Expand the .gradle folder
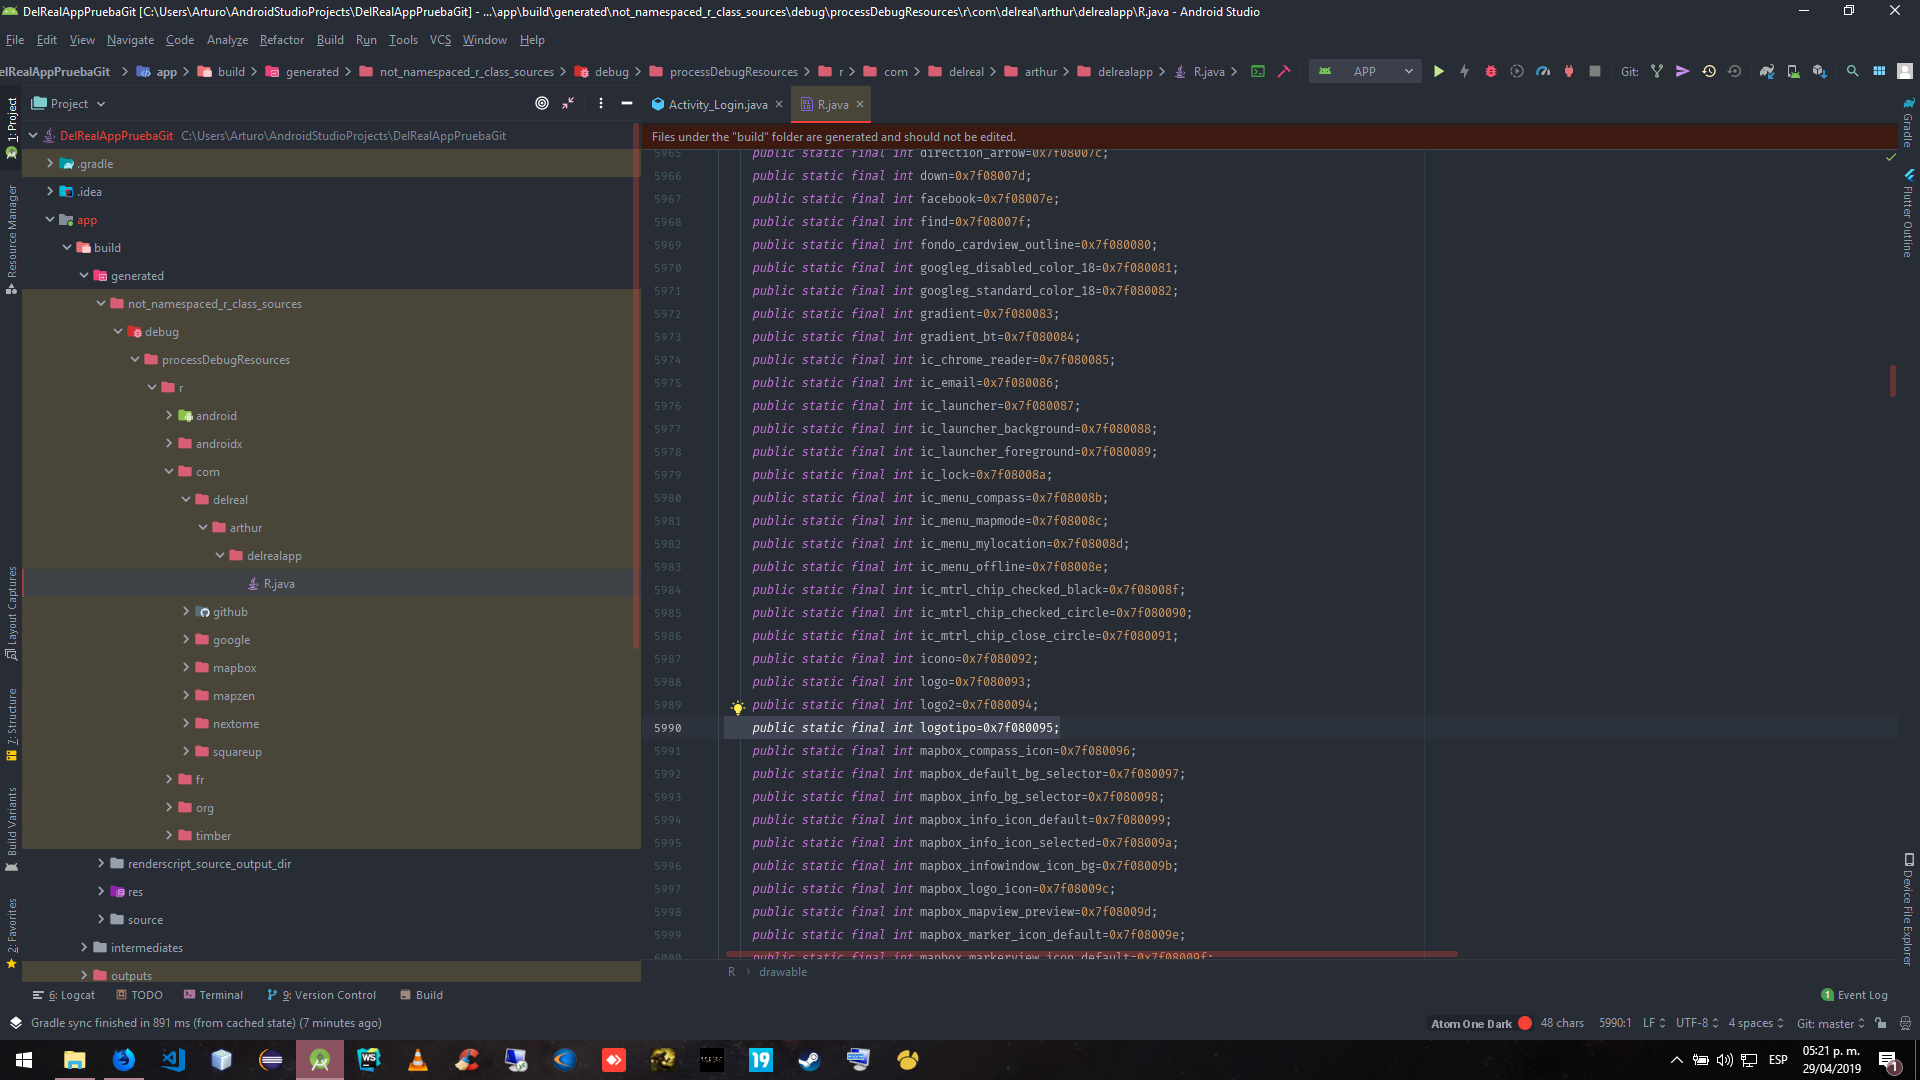 tap(50, 163)
